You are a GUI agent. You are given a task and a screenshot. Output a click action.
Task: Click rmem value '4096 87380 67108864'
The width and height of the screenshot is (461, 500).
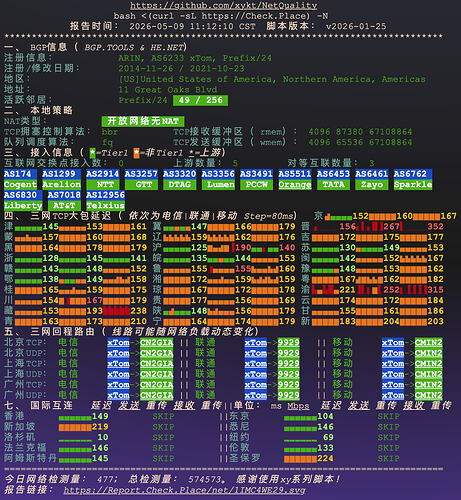360,132
